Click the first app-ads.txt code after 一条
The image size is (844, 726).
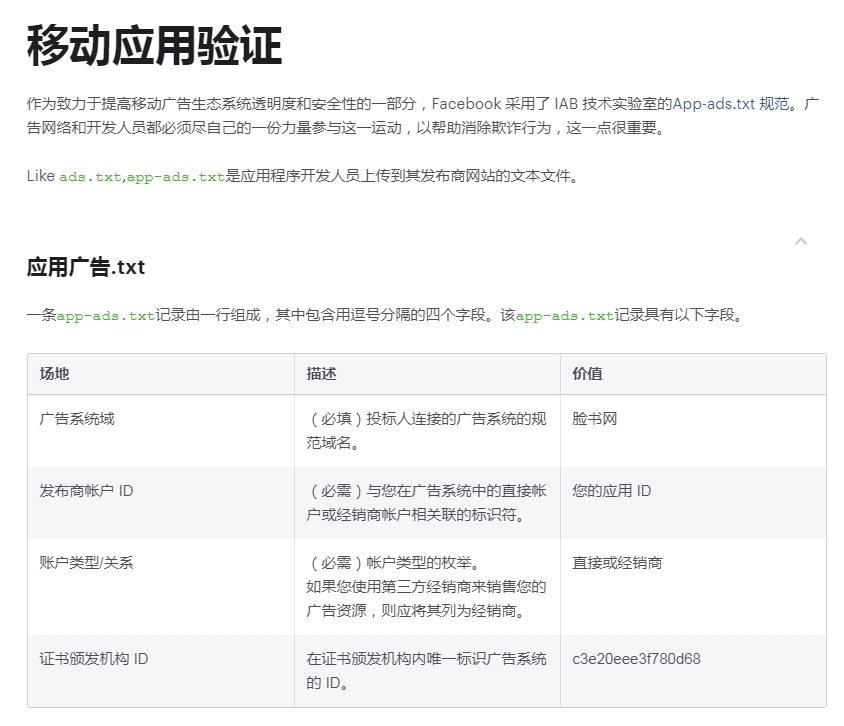(x=106, y=315)
